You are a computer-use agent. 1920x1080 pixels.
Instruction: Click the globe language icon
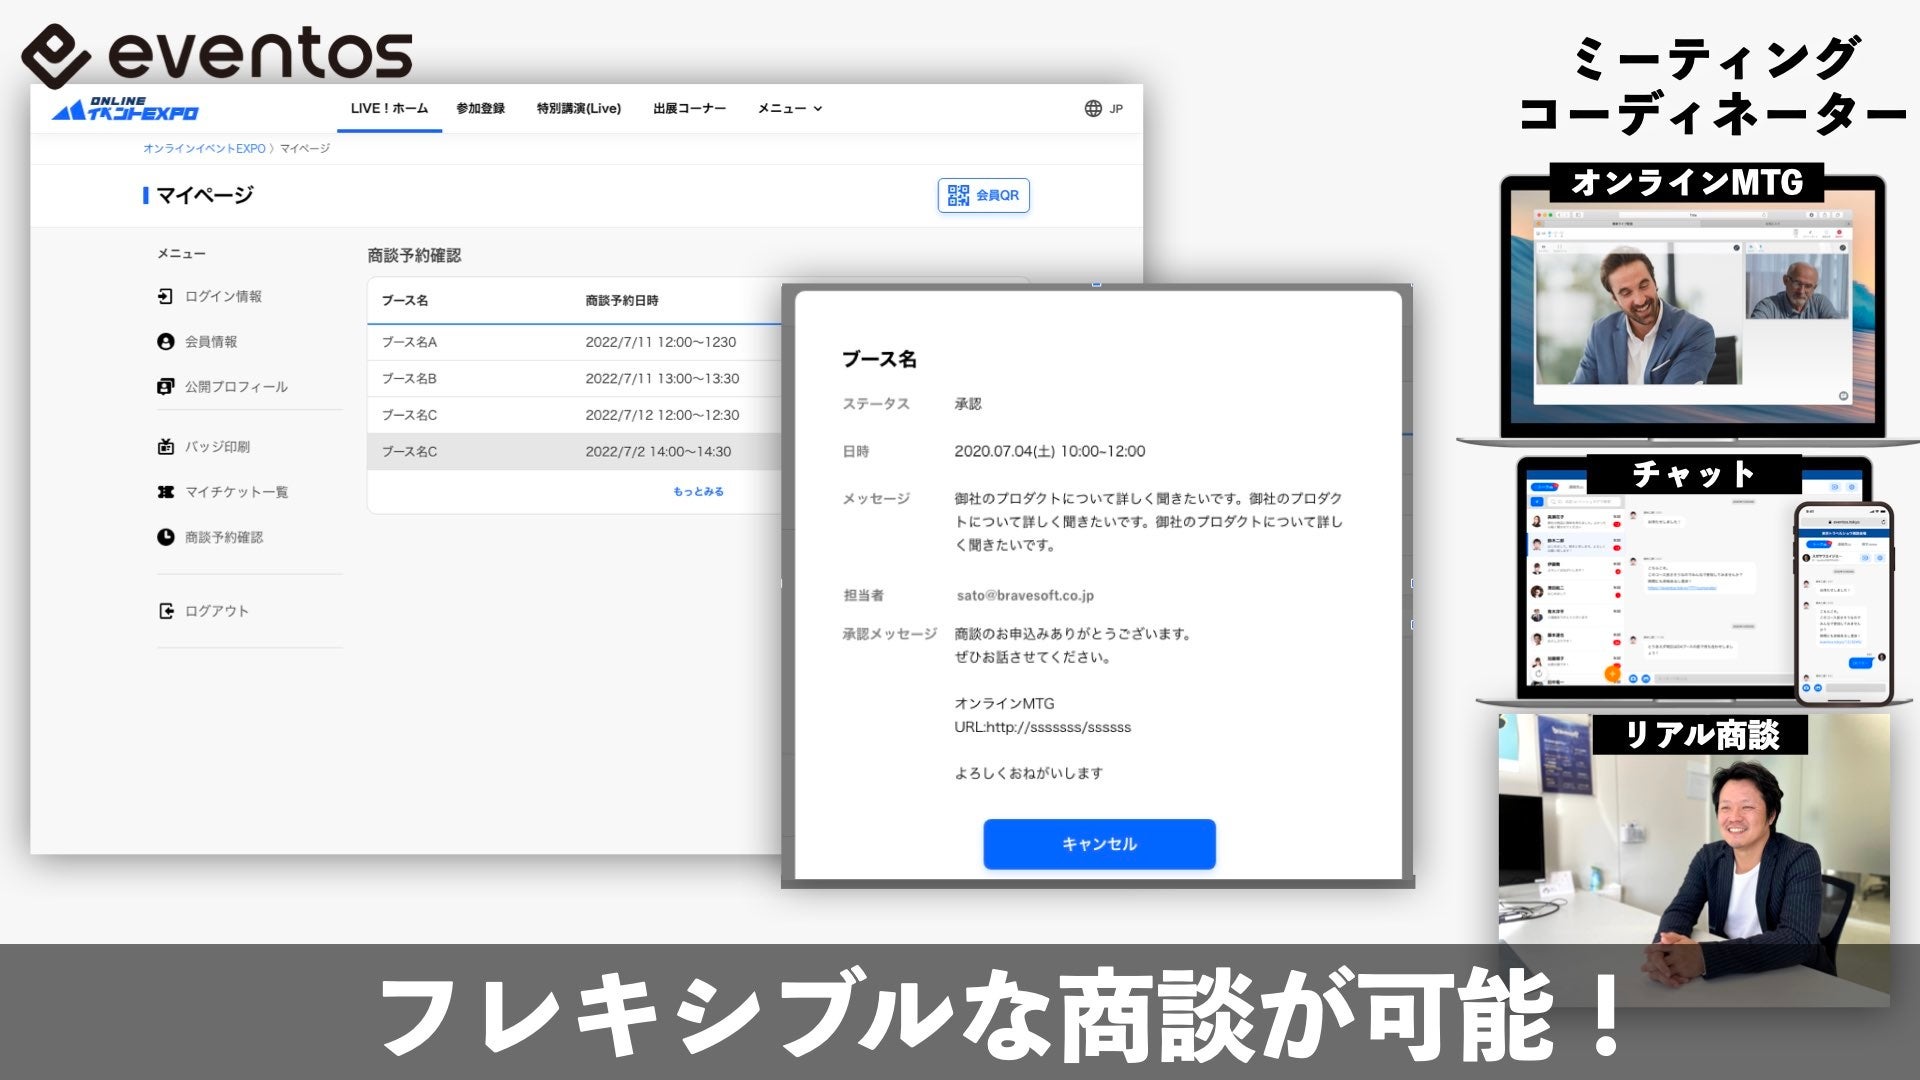pos(1093,108)
